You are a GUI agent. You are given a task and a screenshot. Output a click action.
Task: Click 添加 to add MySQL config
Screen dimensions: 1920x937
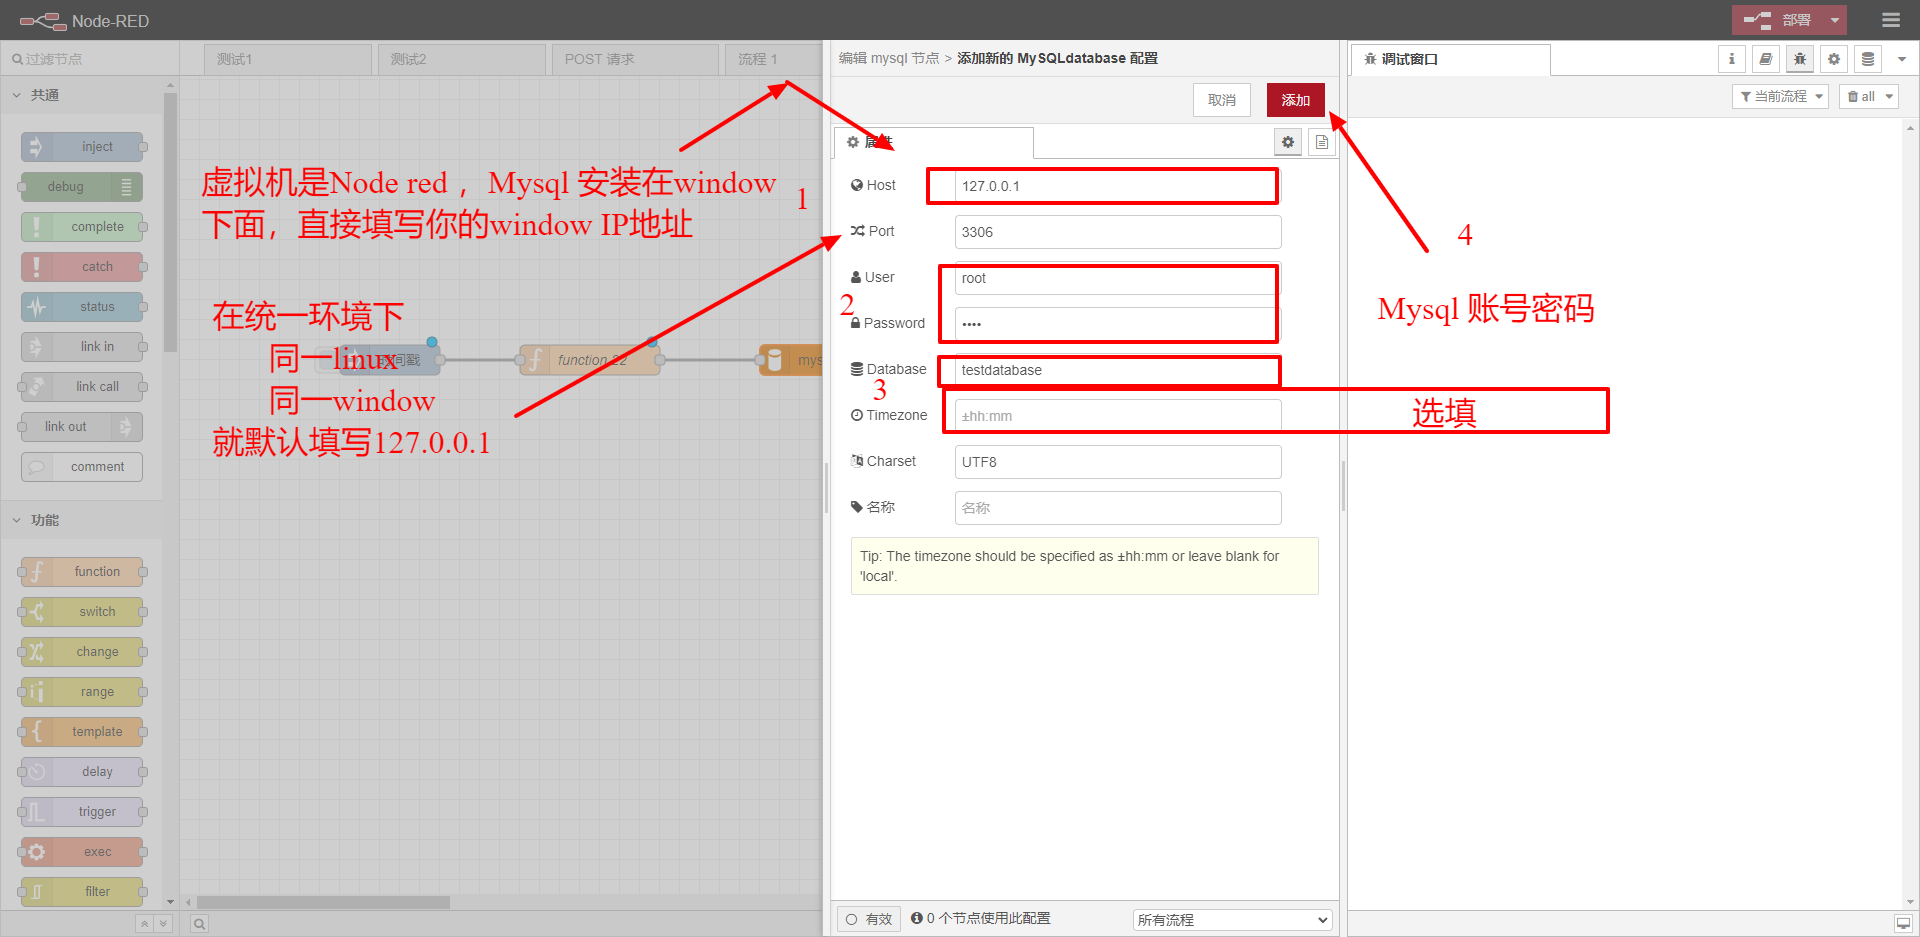coord(1296,100)
